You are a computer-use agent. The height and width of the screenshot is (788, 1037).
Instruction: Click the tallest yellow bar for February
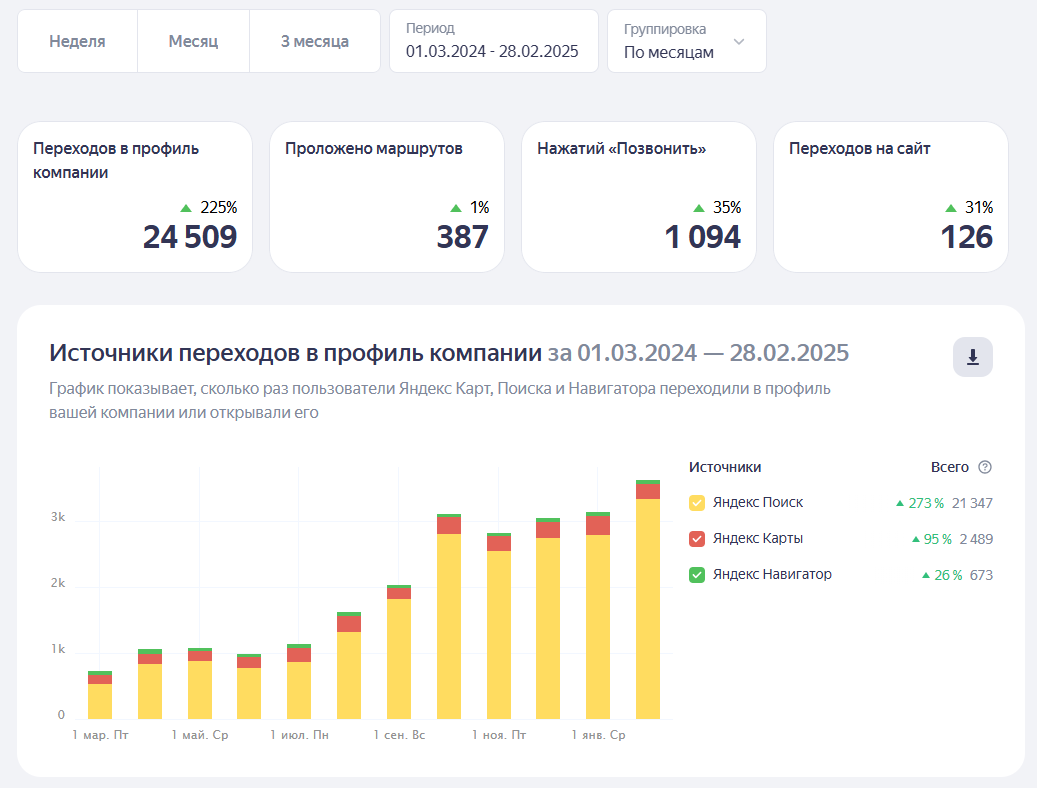[x=648, y=609]
